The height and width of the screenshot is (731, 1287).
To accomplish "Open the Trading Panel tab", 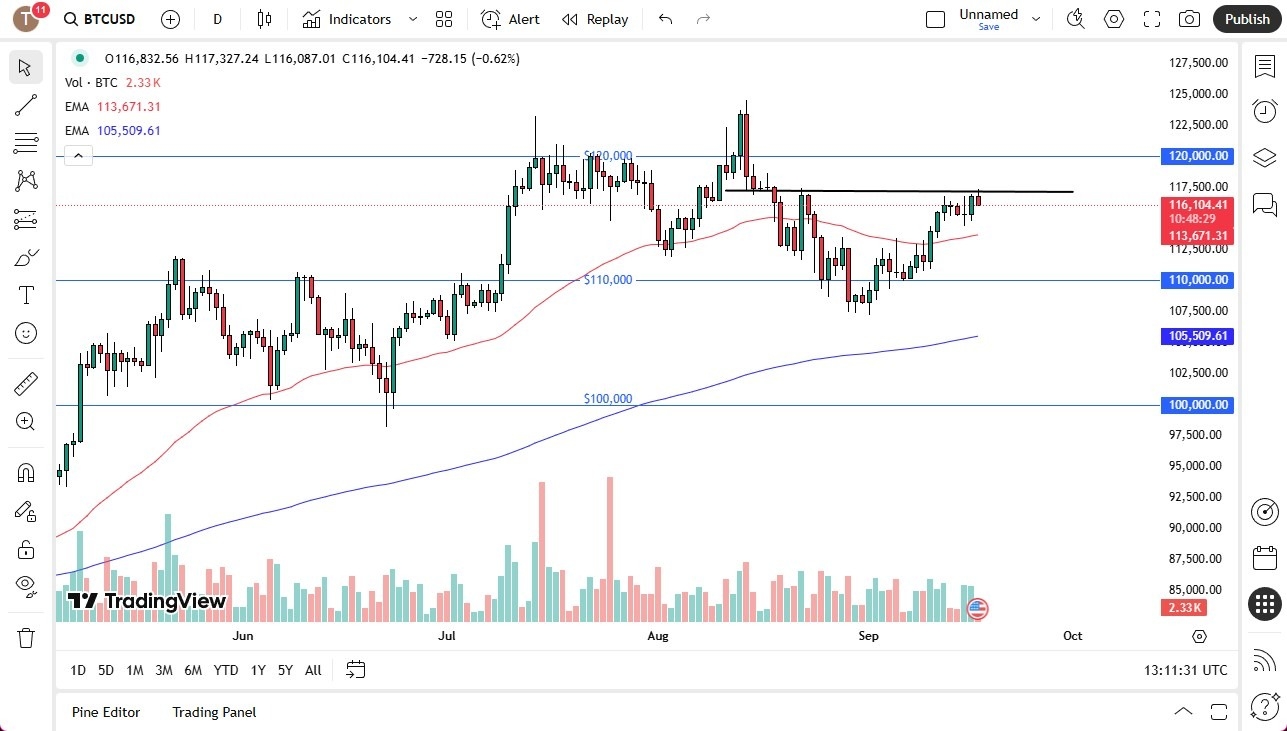I will click(x=213, y=712).
